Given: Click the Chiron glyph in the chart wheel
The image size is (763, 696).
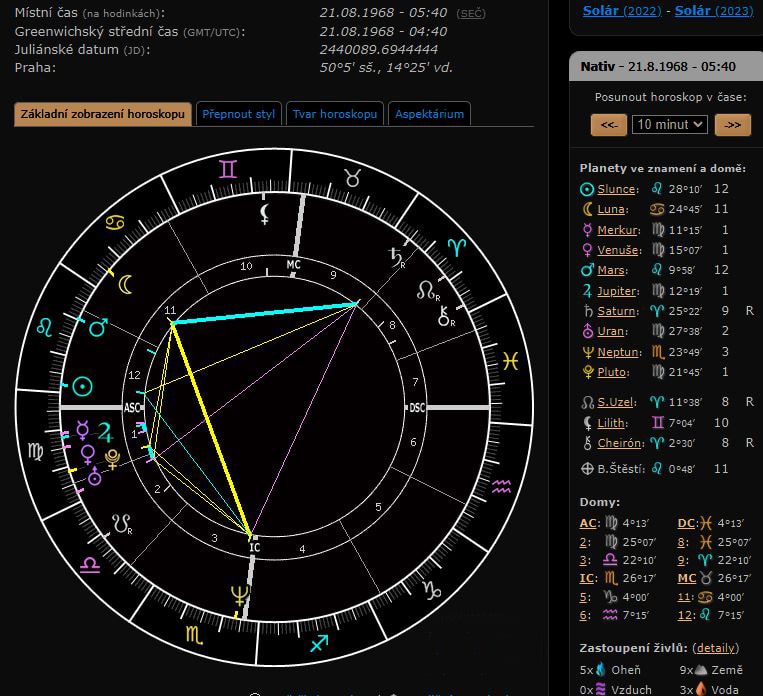Looking at the screenshot, I should pyautogui.click(x=445, y=316).
